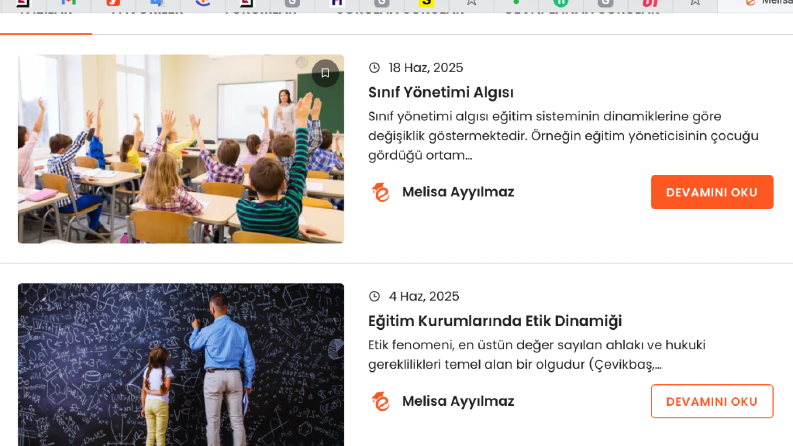Click author logo in Eğitim Kurumlarında Etik Dinamiği card
Image resolution: width=793 pixels, height=446 pixels.
pyautogui.click(x=381, y=402)
